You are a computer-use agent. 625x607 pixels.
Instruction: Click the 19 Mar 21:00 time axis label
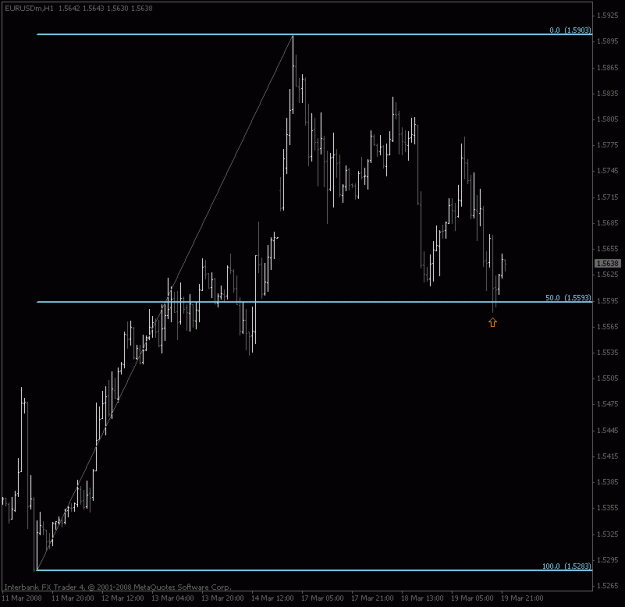(x=522, y=598)
